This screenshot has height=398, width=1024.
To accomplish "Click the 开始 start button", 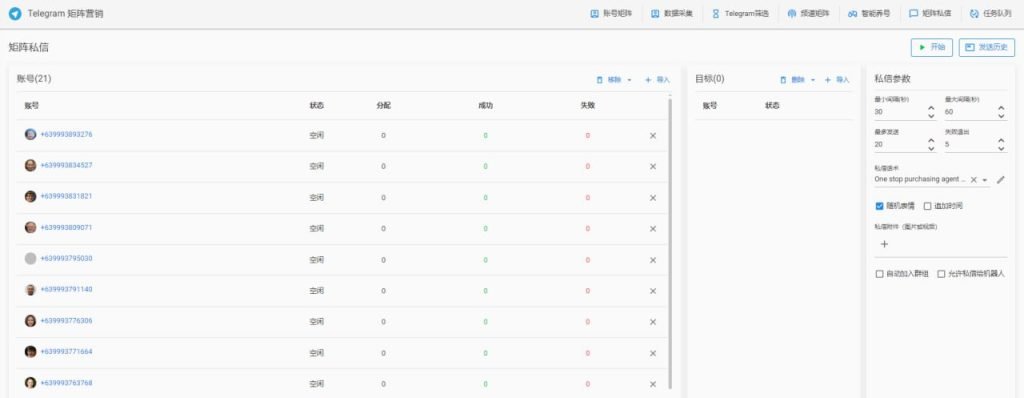I will coord(931,48).
